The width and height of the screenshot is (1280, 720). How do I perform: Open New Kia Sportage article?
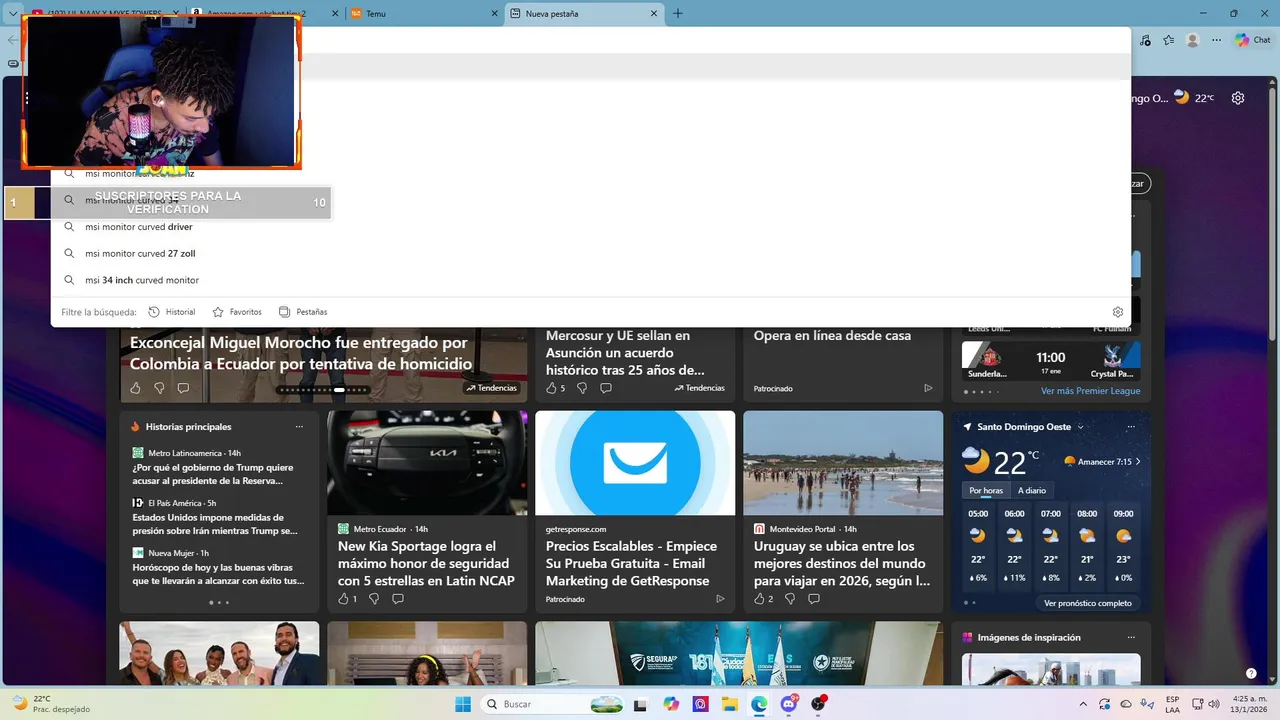click(426, 563)
